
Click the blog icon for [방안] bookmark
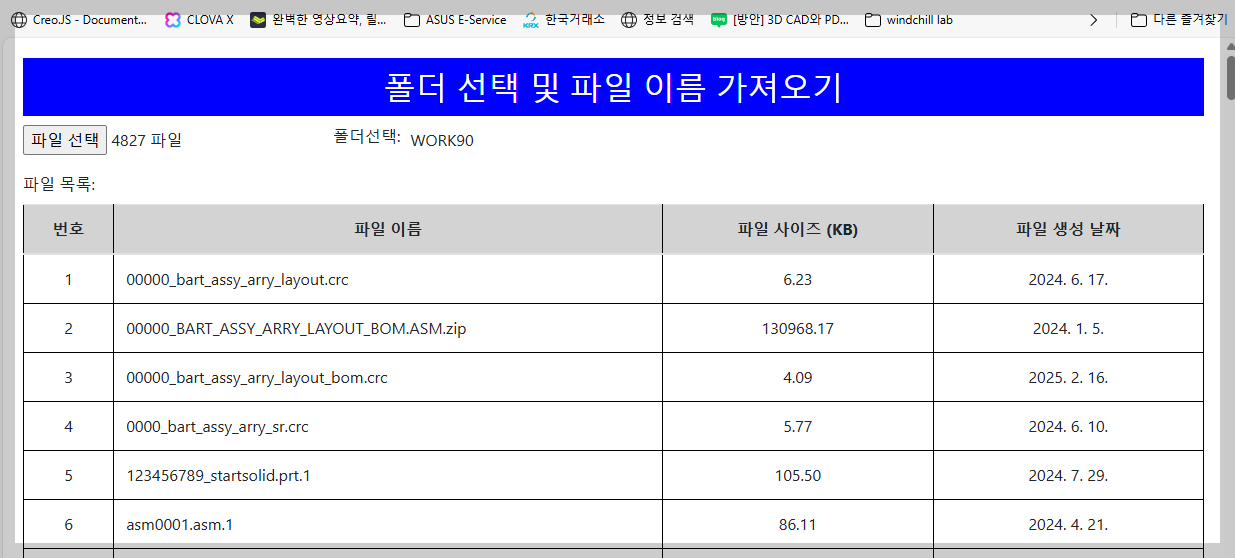point(719,20)
